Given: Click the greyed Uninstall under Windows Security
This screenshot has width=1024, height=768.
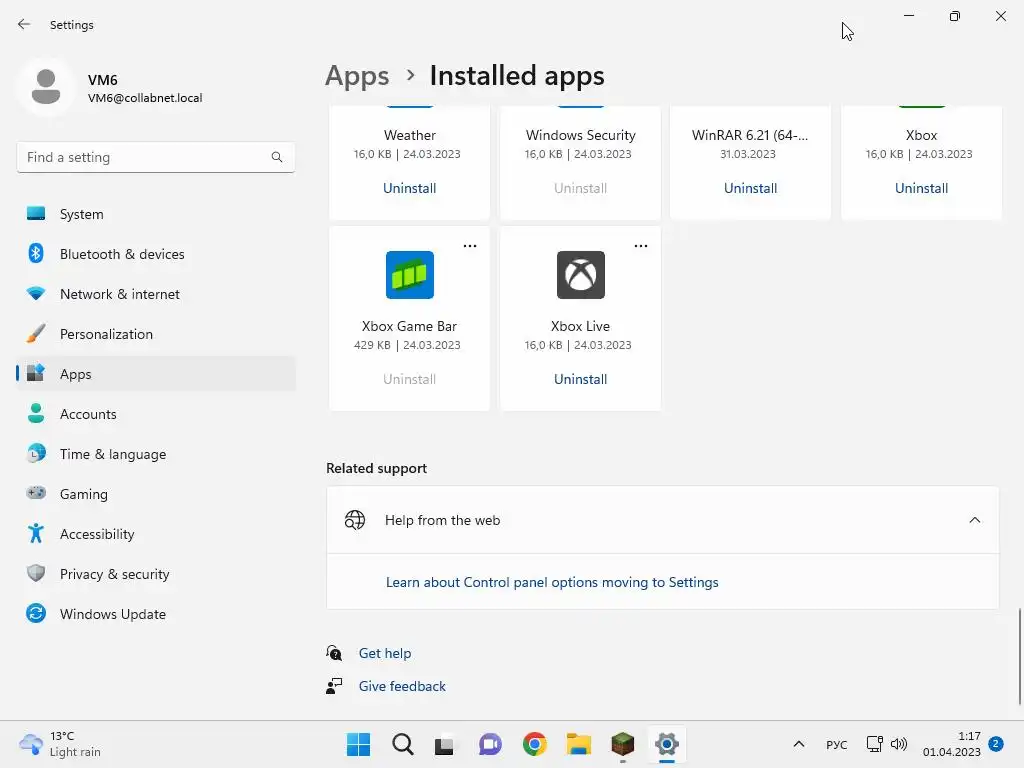Looking at the screenshot, I should click(581, 188).
